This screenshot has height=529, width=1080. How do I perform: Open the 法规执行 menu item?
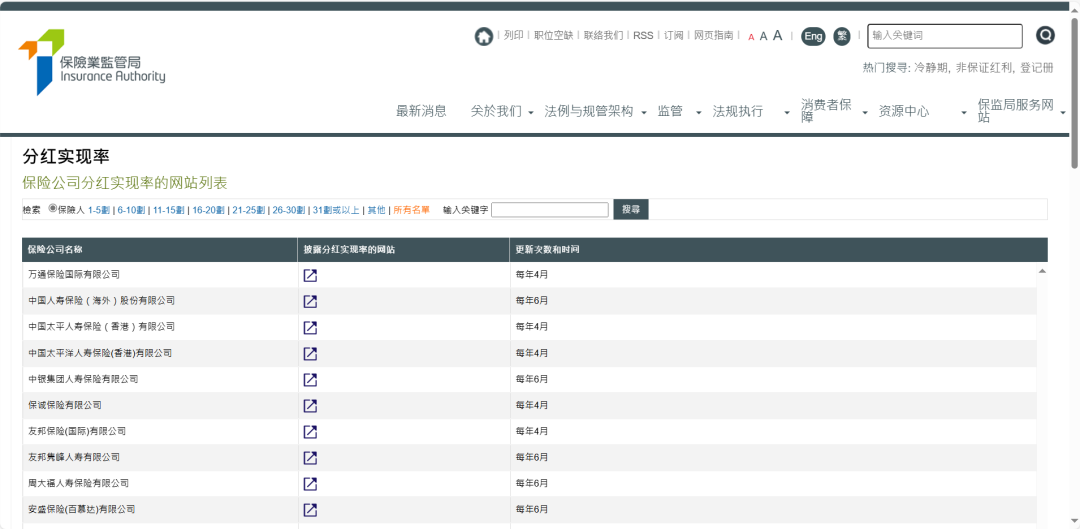[x=738, y=112]
